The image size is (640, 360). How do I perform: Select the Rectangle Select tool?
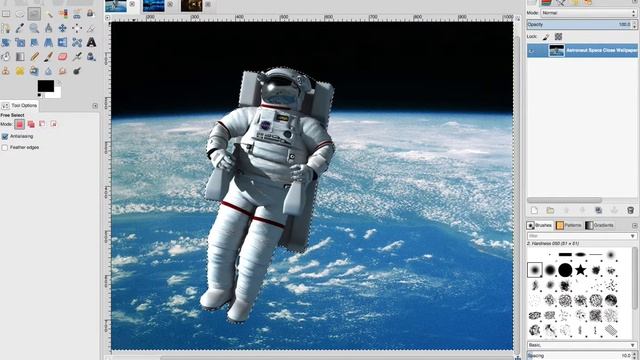point(6,14)
